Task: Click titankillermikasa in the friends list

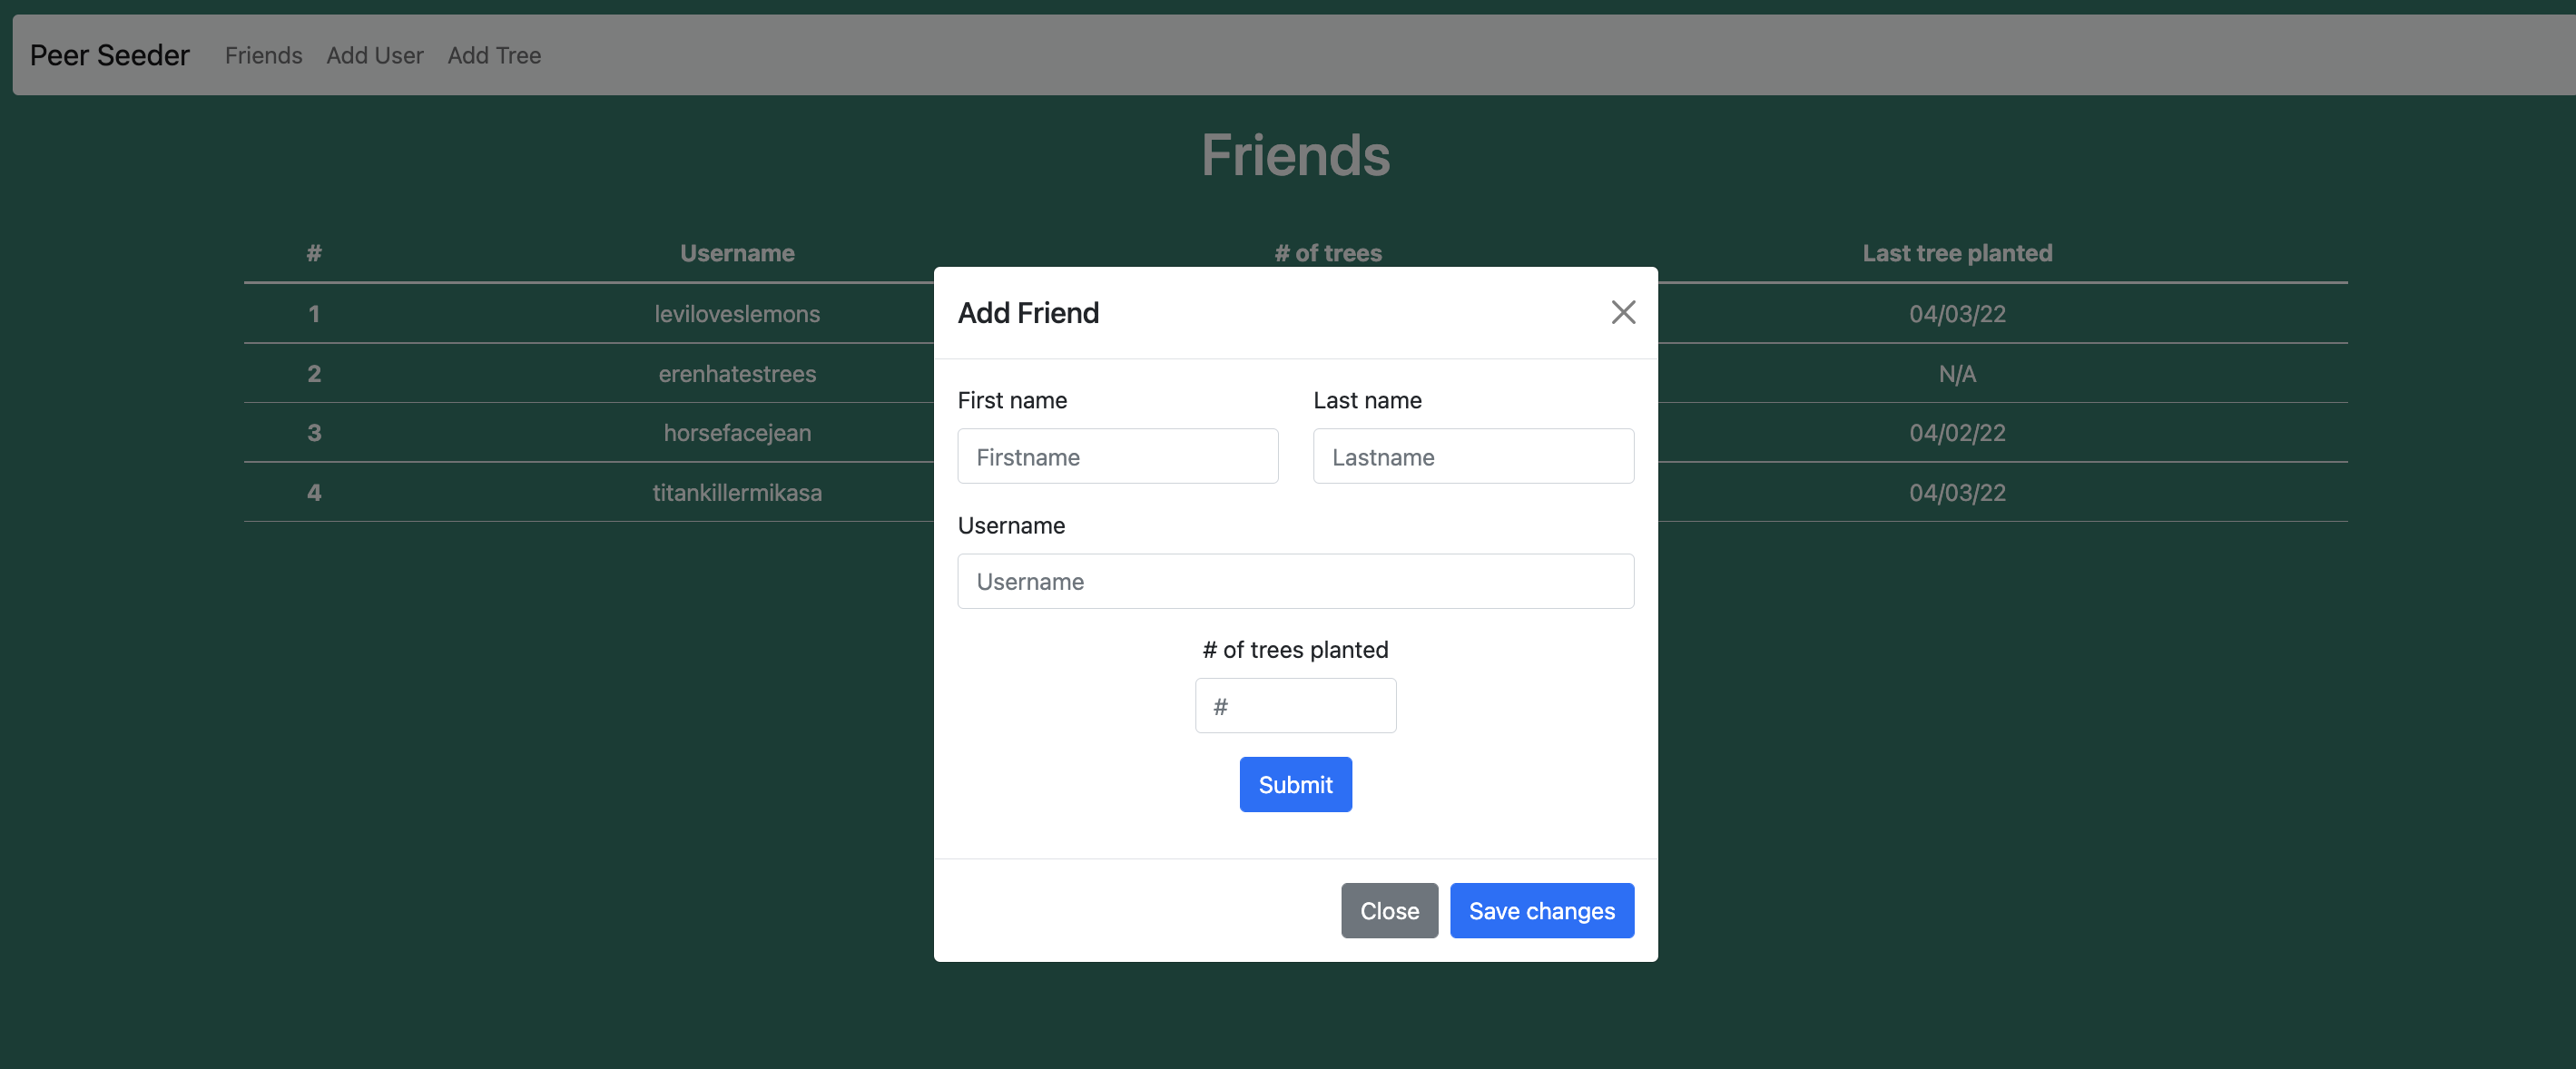Action: click(x=736, y=493)
